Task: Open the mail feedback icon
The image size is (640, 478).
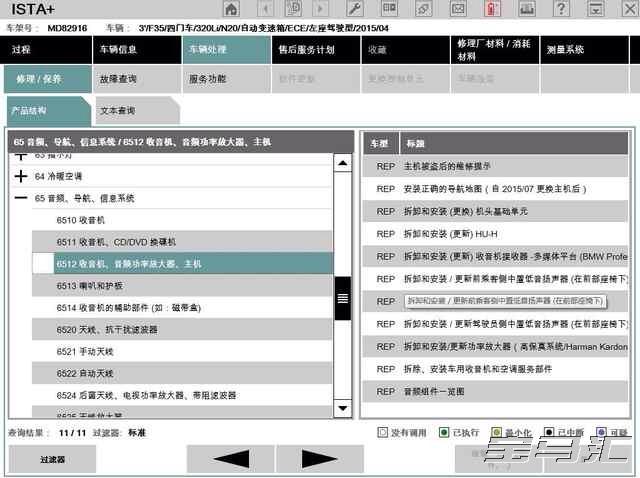Action: coord(458,9)
